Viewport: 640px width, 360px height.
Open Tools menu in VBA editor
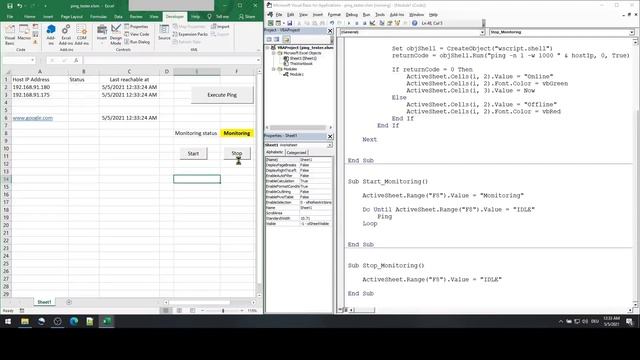tap(380, 15)
